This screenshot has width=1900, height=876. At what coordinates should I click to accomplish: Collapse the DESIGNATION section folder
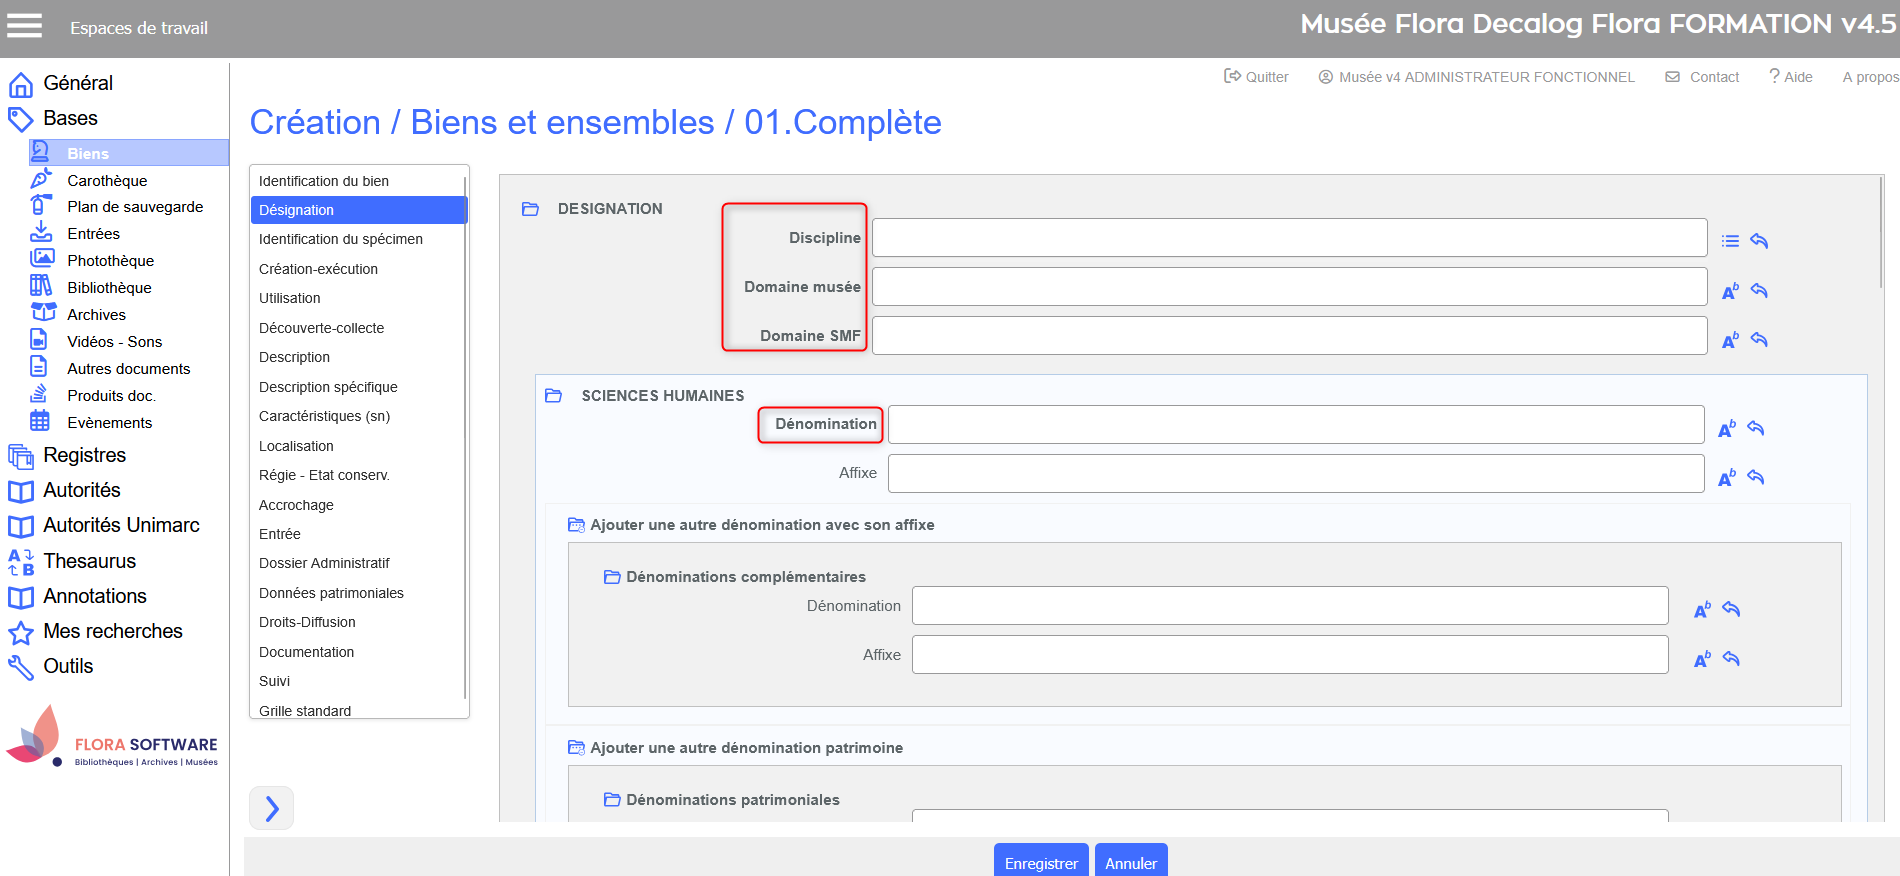[x=531, y=209]
